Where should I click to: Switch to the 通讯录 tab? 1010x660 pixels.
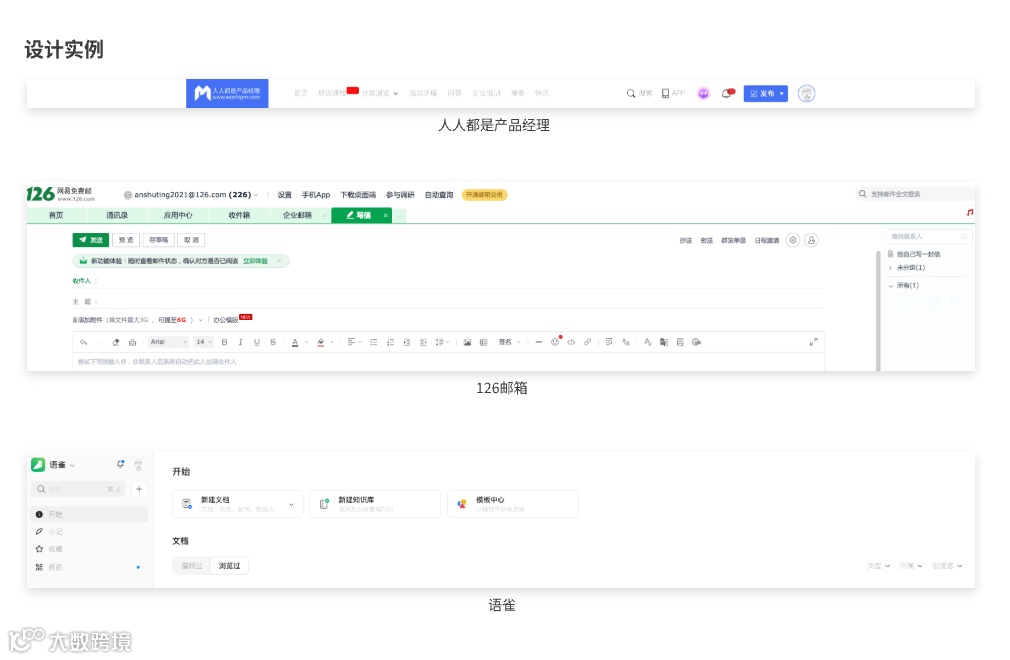pyautogui.click(x=117, y=215)
